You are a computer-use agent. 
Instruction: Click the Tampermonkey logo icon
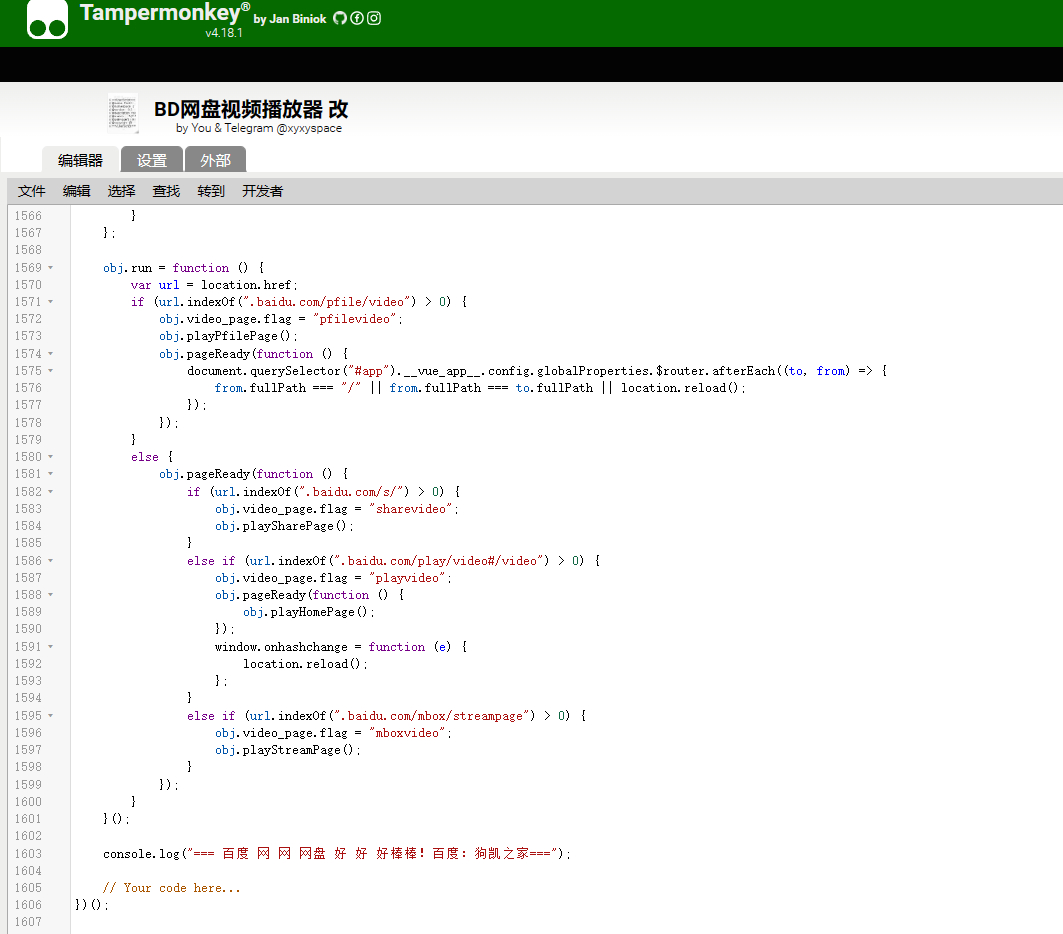pyautogui.click(x=47, y=19)
